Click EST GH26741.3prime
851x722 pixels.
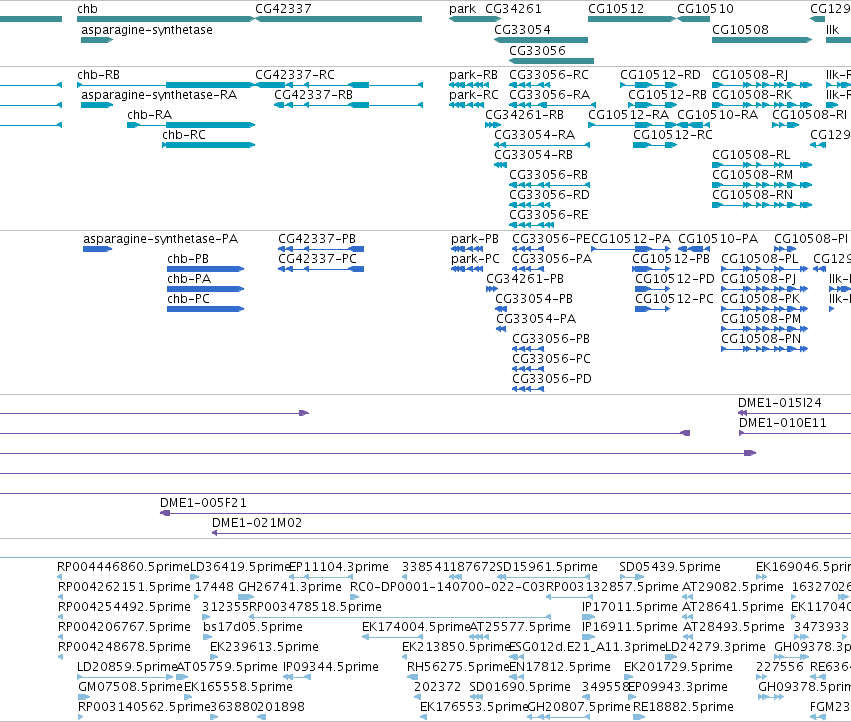click(x=246, y=597)
